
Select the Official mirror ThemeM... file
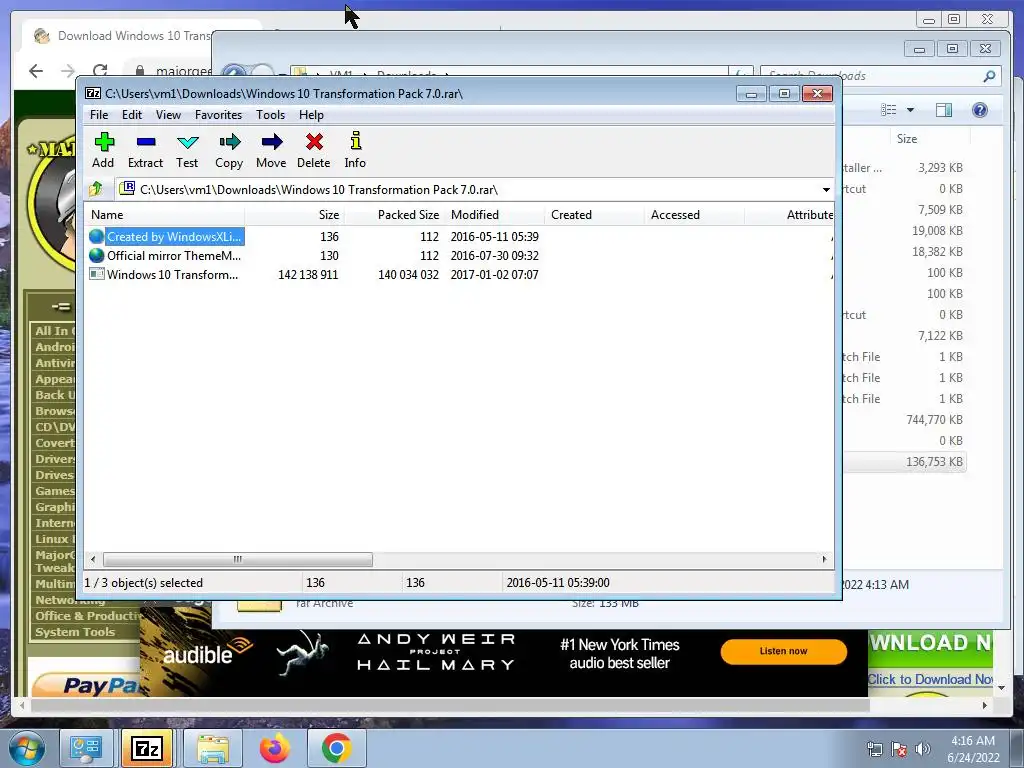pos(174,255)
